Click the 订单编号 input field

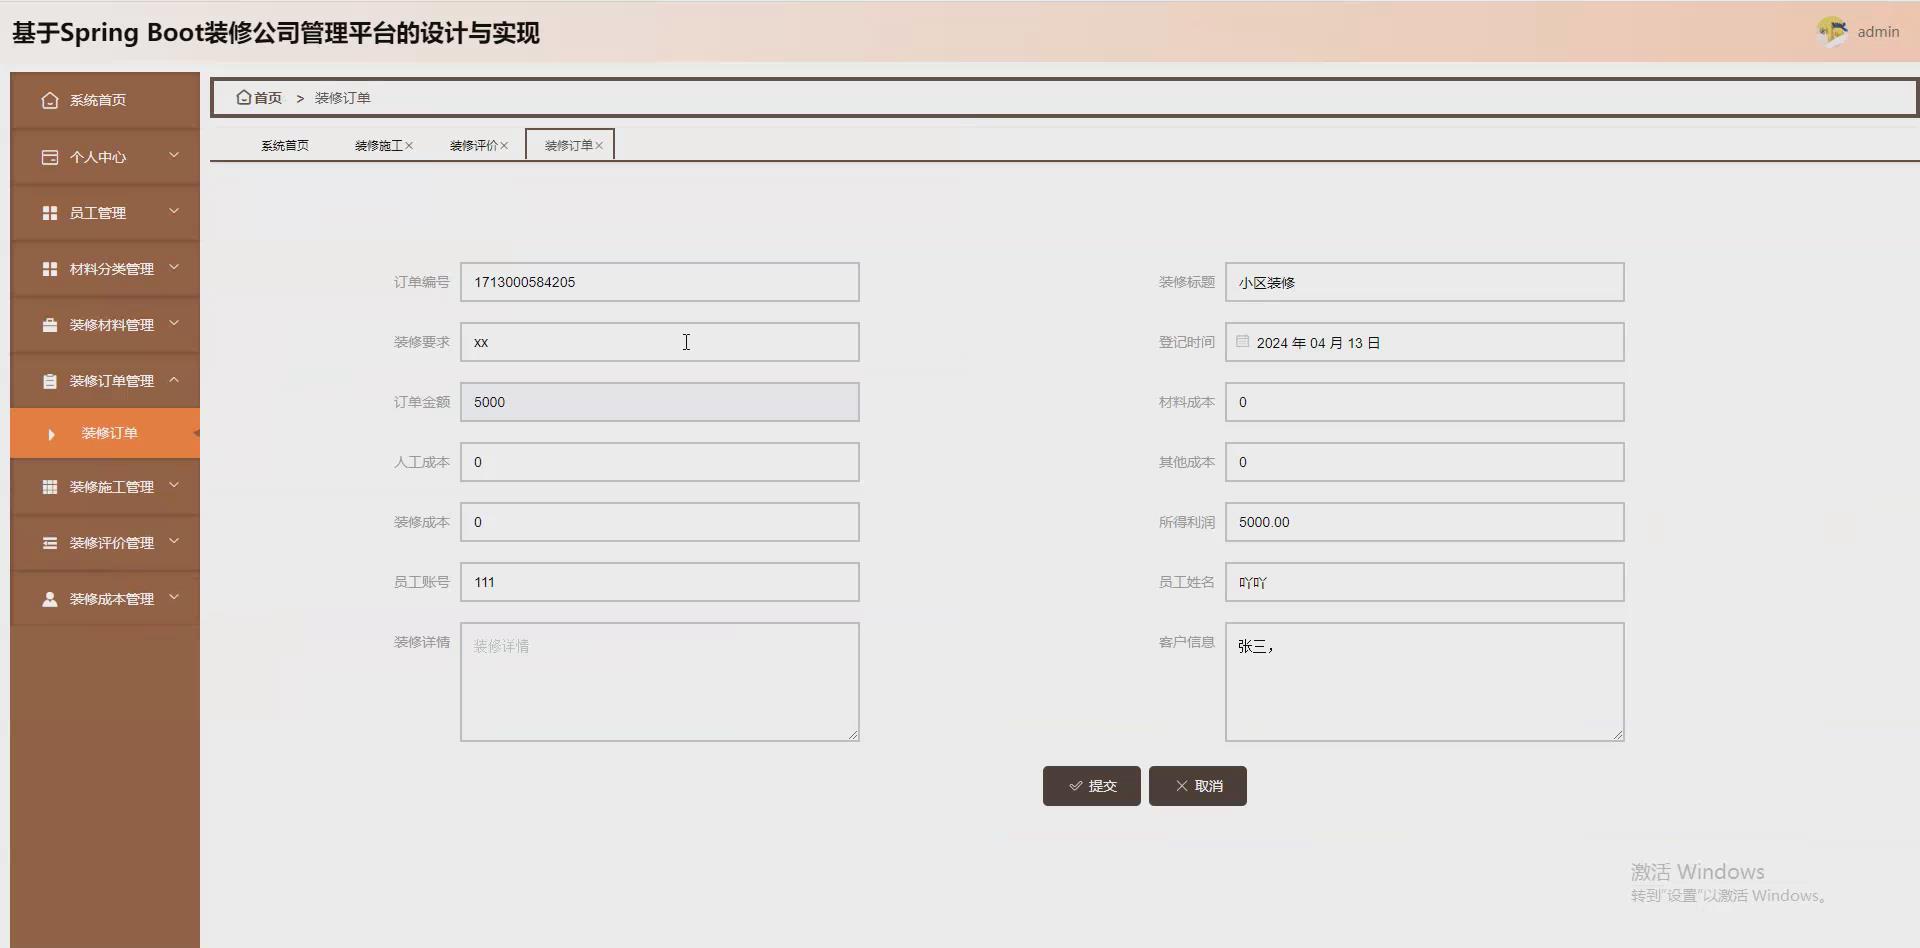(x=660, y=282)
